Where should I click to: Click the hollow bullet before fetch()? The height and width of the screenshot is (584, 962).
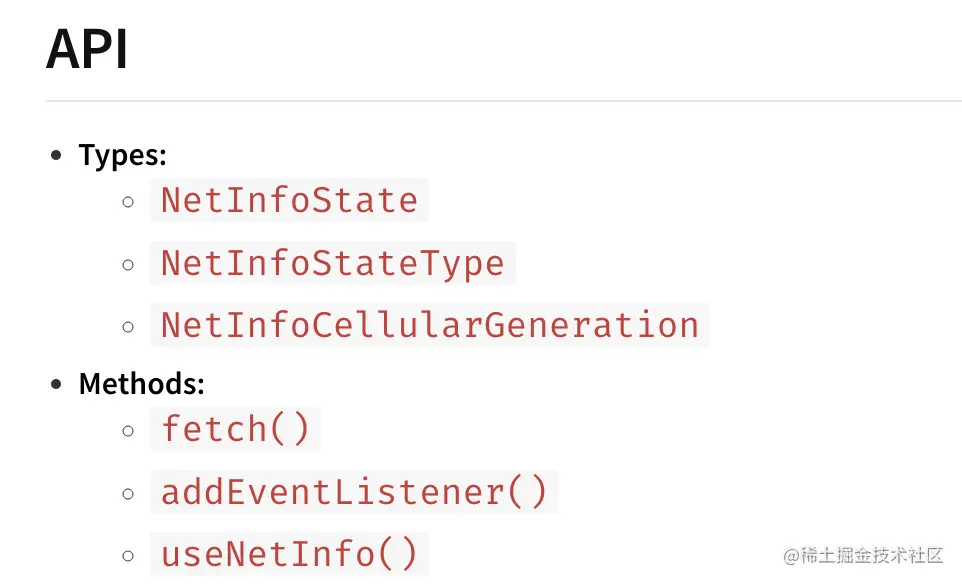point(128,431)
